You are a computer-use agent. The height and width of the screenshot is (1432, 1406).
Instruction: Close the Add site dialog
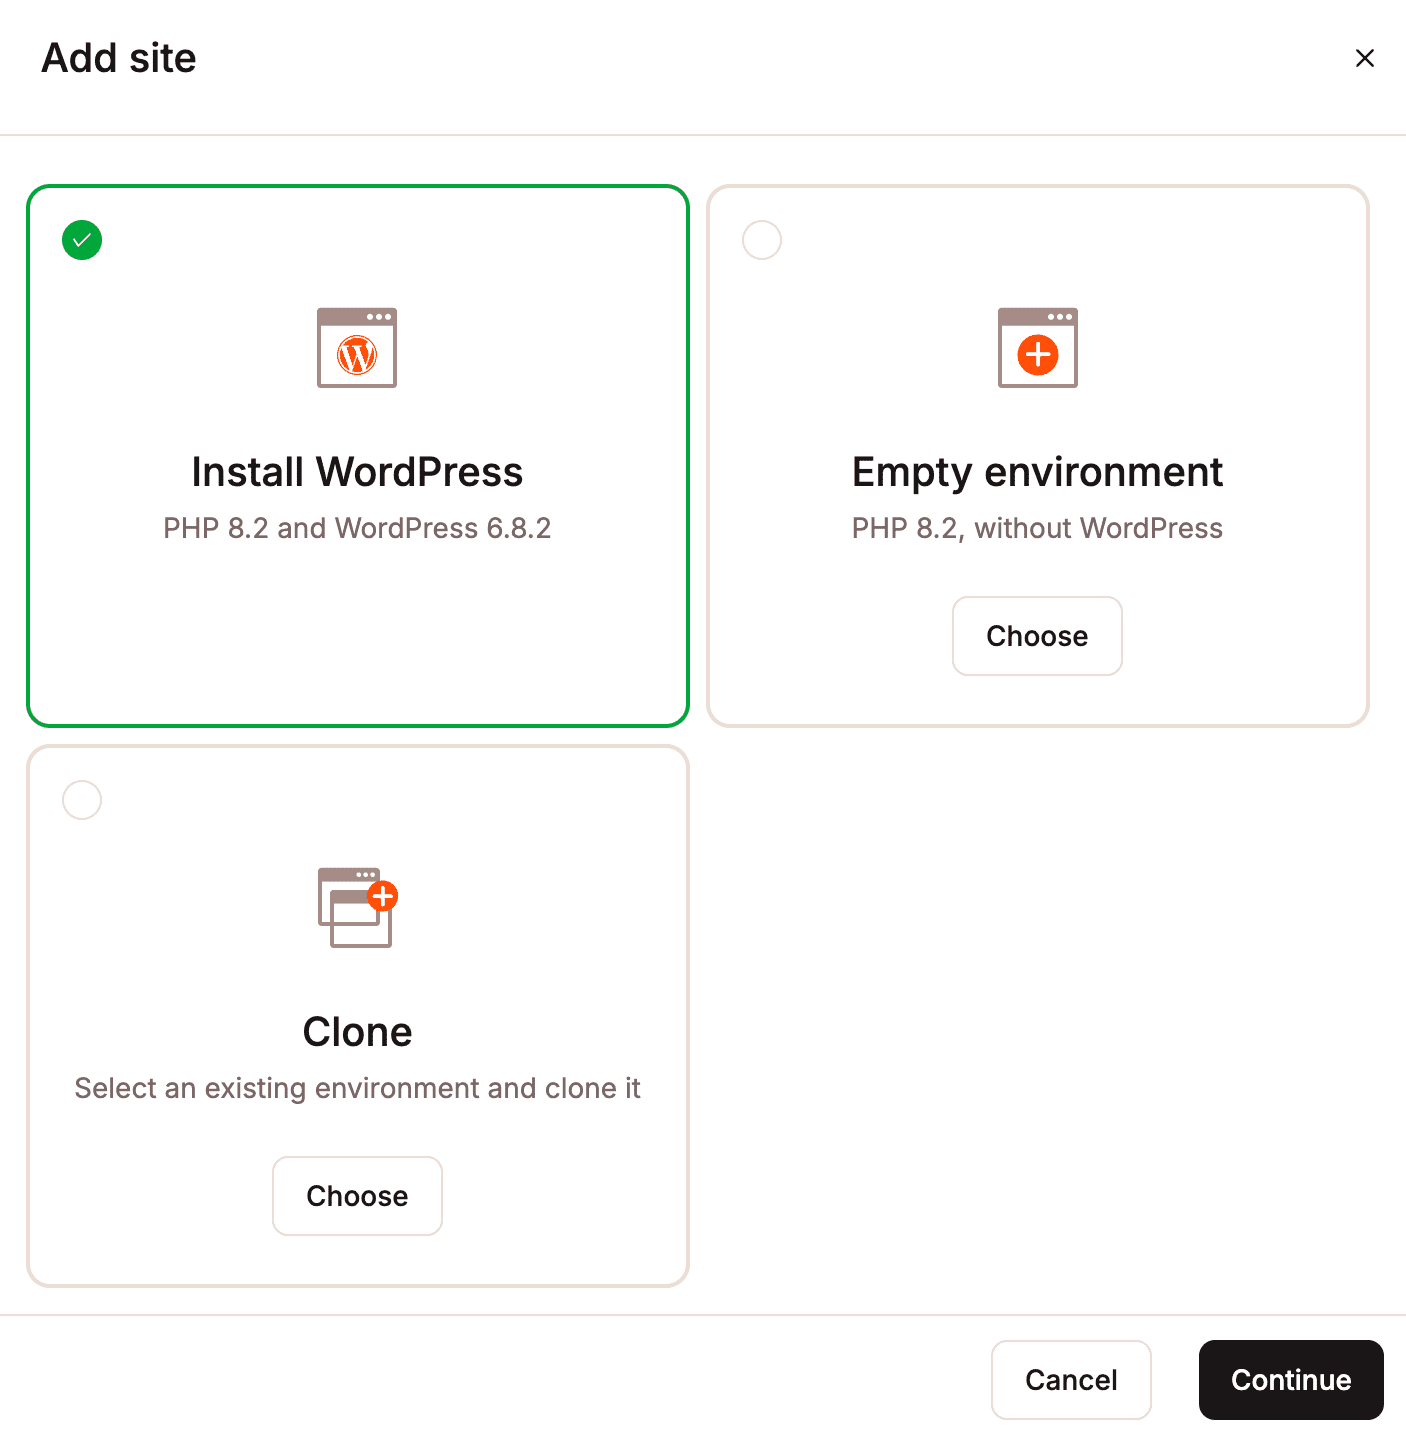tap(1365, 57)
